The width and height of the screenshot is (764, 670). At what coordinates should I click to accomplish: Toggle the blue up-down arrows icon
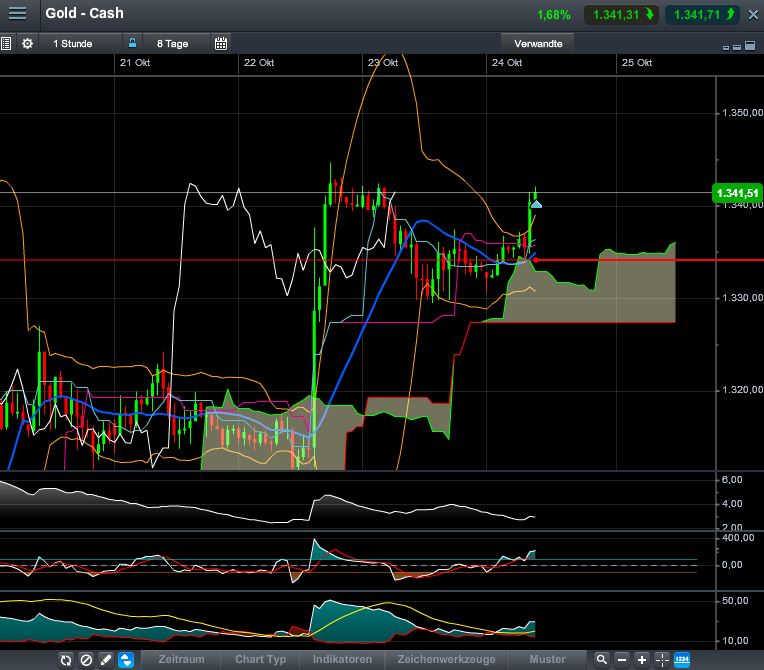pos(126,660)
